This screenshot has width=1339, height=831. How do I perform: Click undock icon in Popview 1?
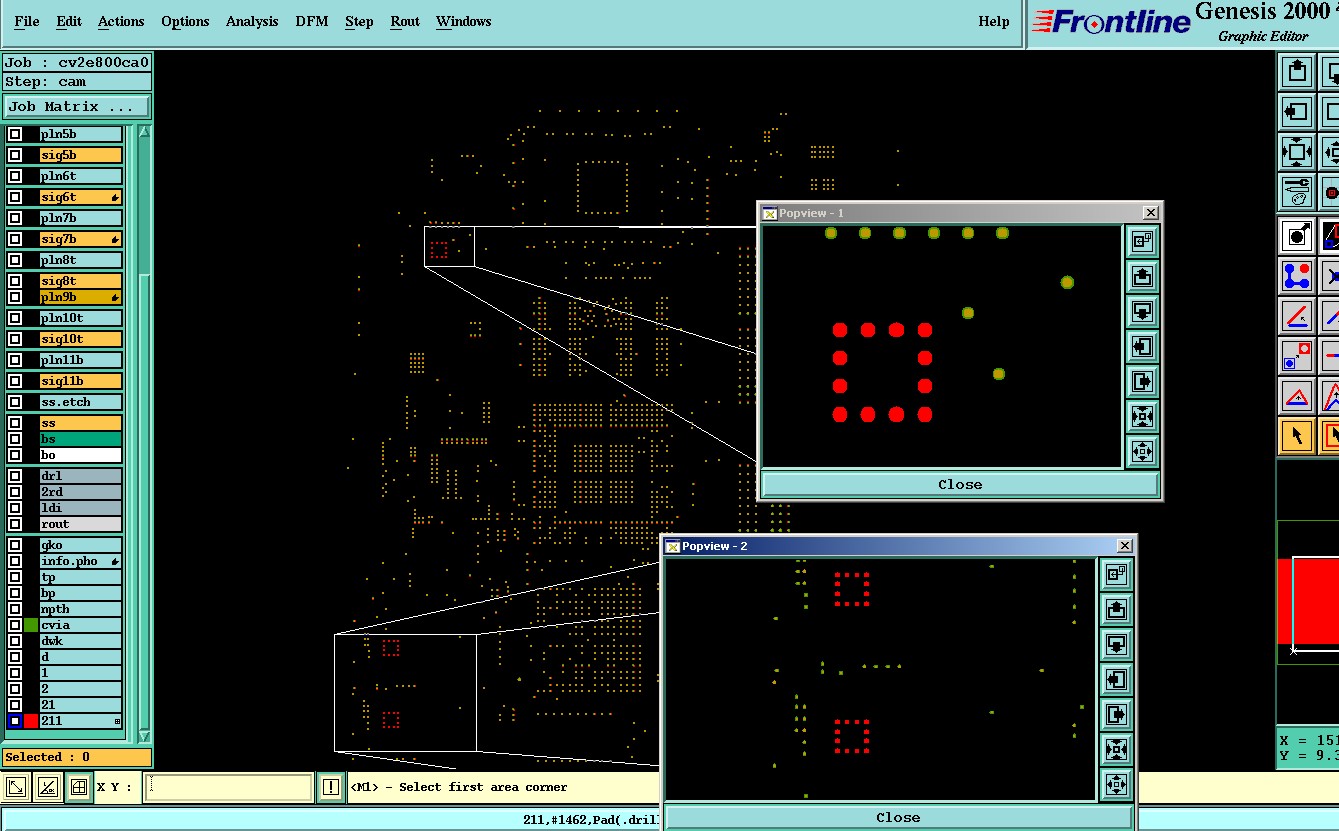[1142, 241]
